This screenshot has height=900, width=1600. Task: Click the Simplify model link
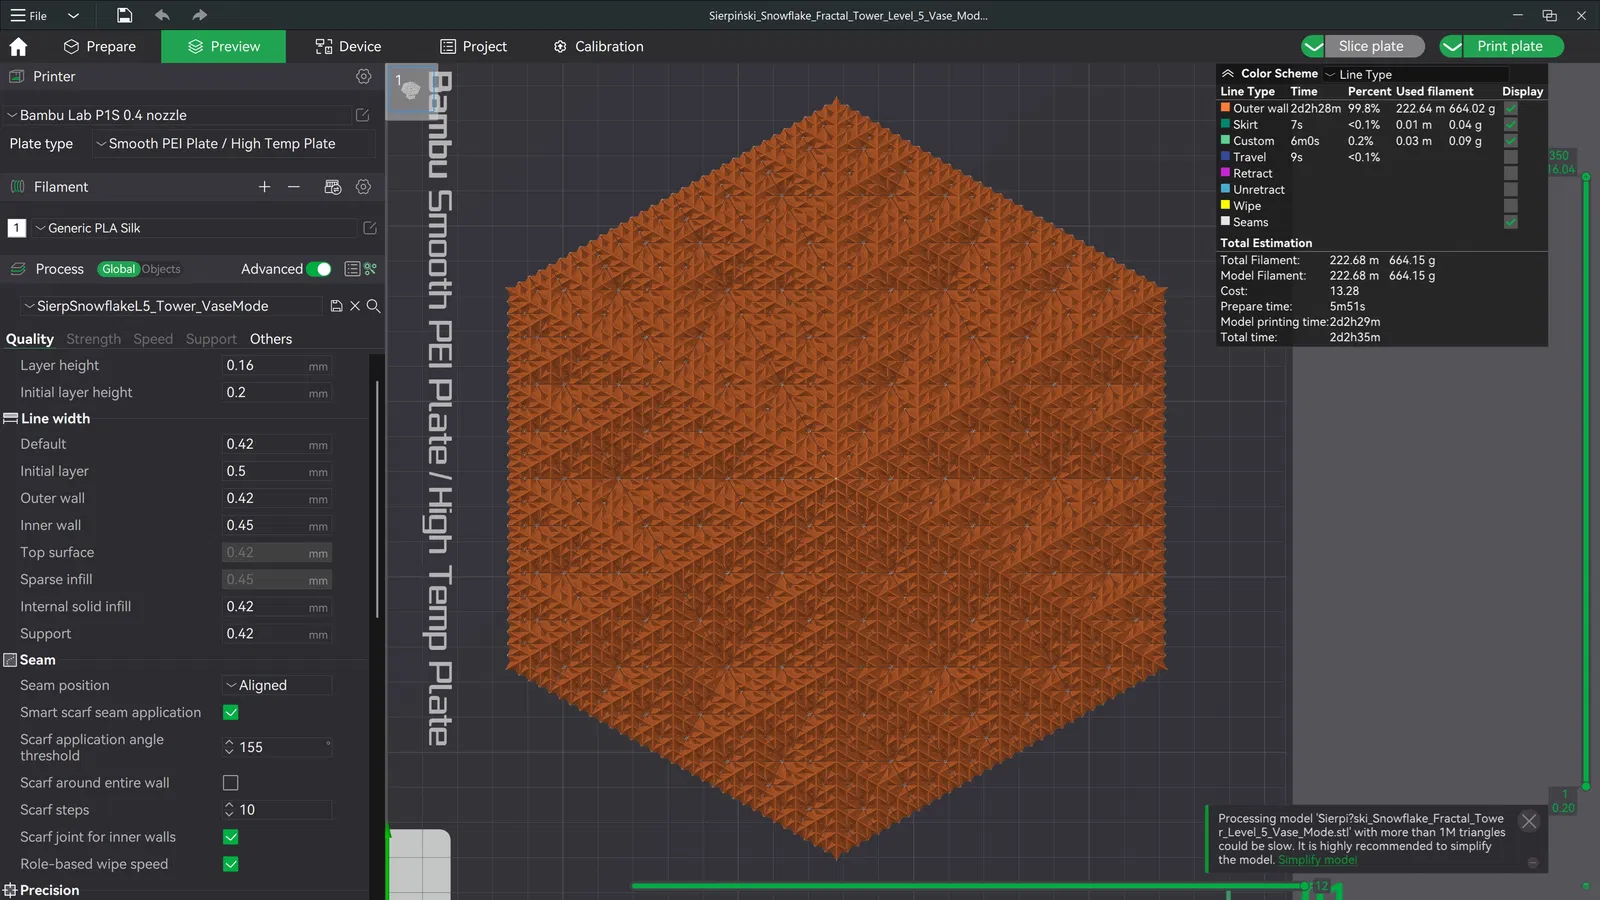tap(1317, 860)
